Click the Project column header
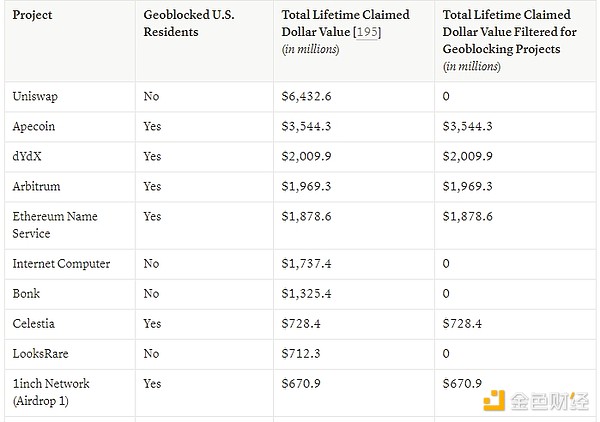Viewport: 600px width, 422px height. click(32, 15)
